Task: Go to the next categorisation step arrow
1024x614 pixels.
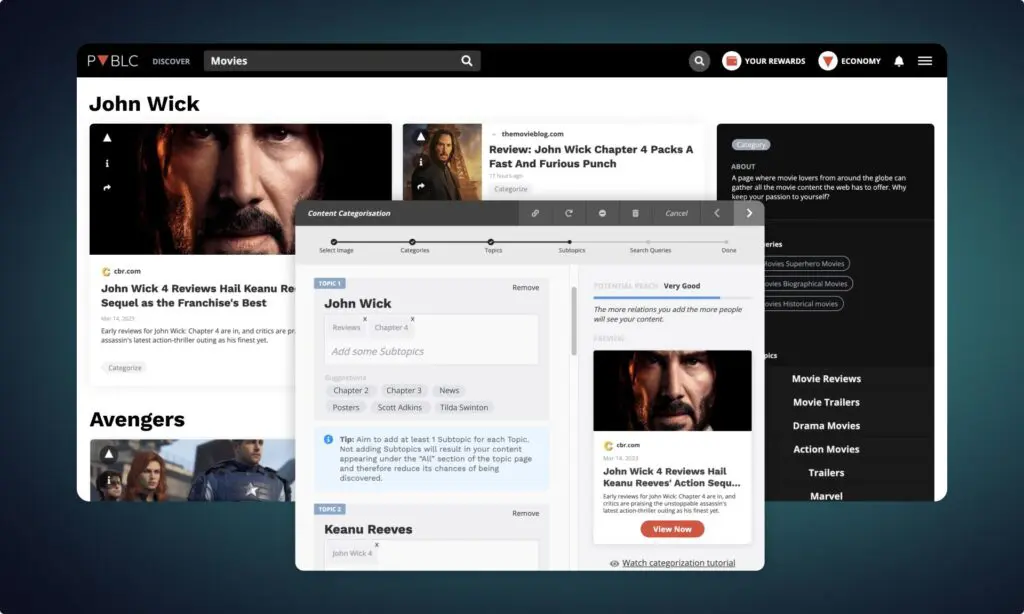Action: [749, 213]
